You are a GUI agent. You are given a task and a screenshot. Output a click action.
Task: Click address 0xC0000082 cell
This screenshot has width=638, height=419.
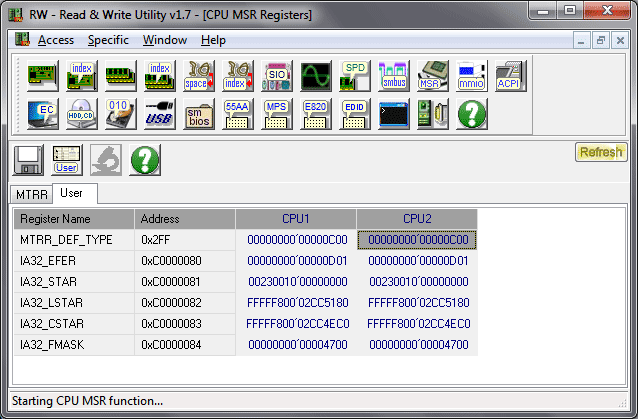click(185, 303)
